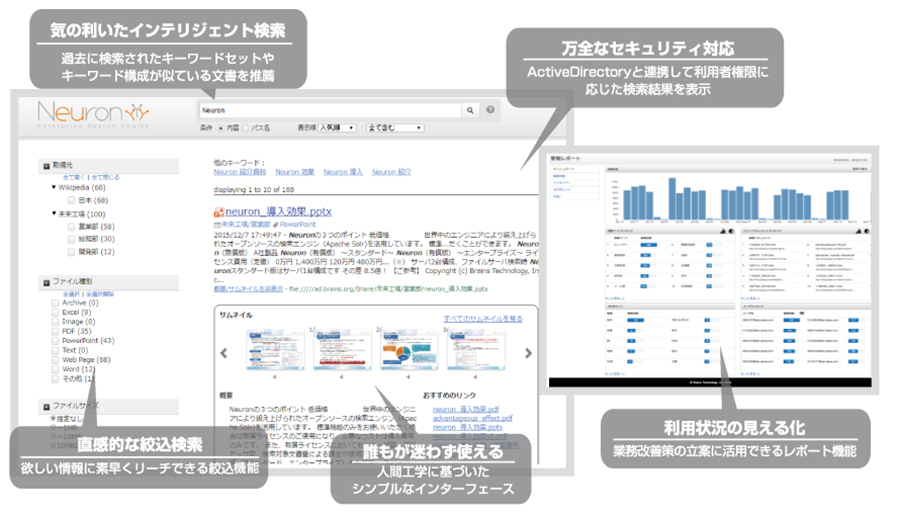Viewport: 900px width, 516px height.
Task: Collapse the Wikipedia tree node arrow
Action: click(x=54, y=187)
